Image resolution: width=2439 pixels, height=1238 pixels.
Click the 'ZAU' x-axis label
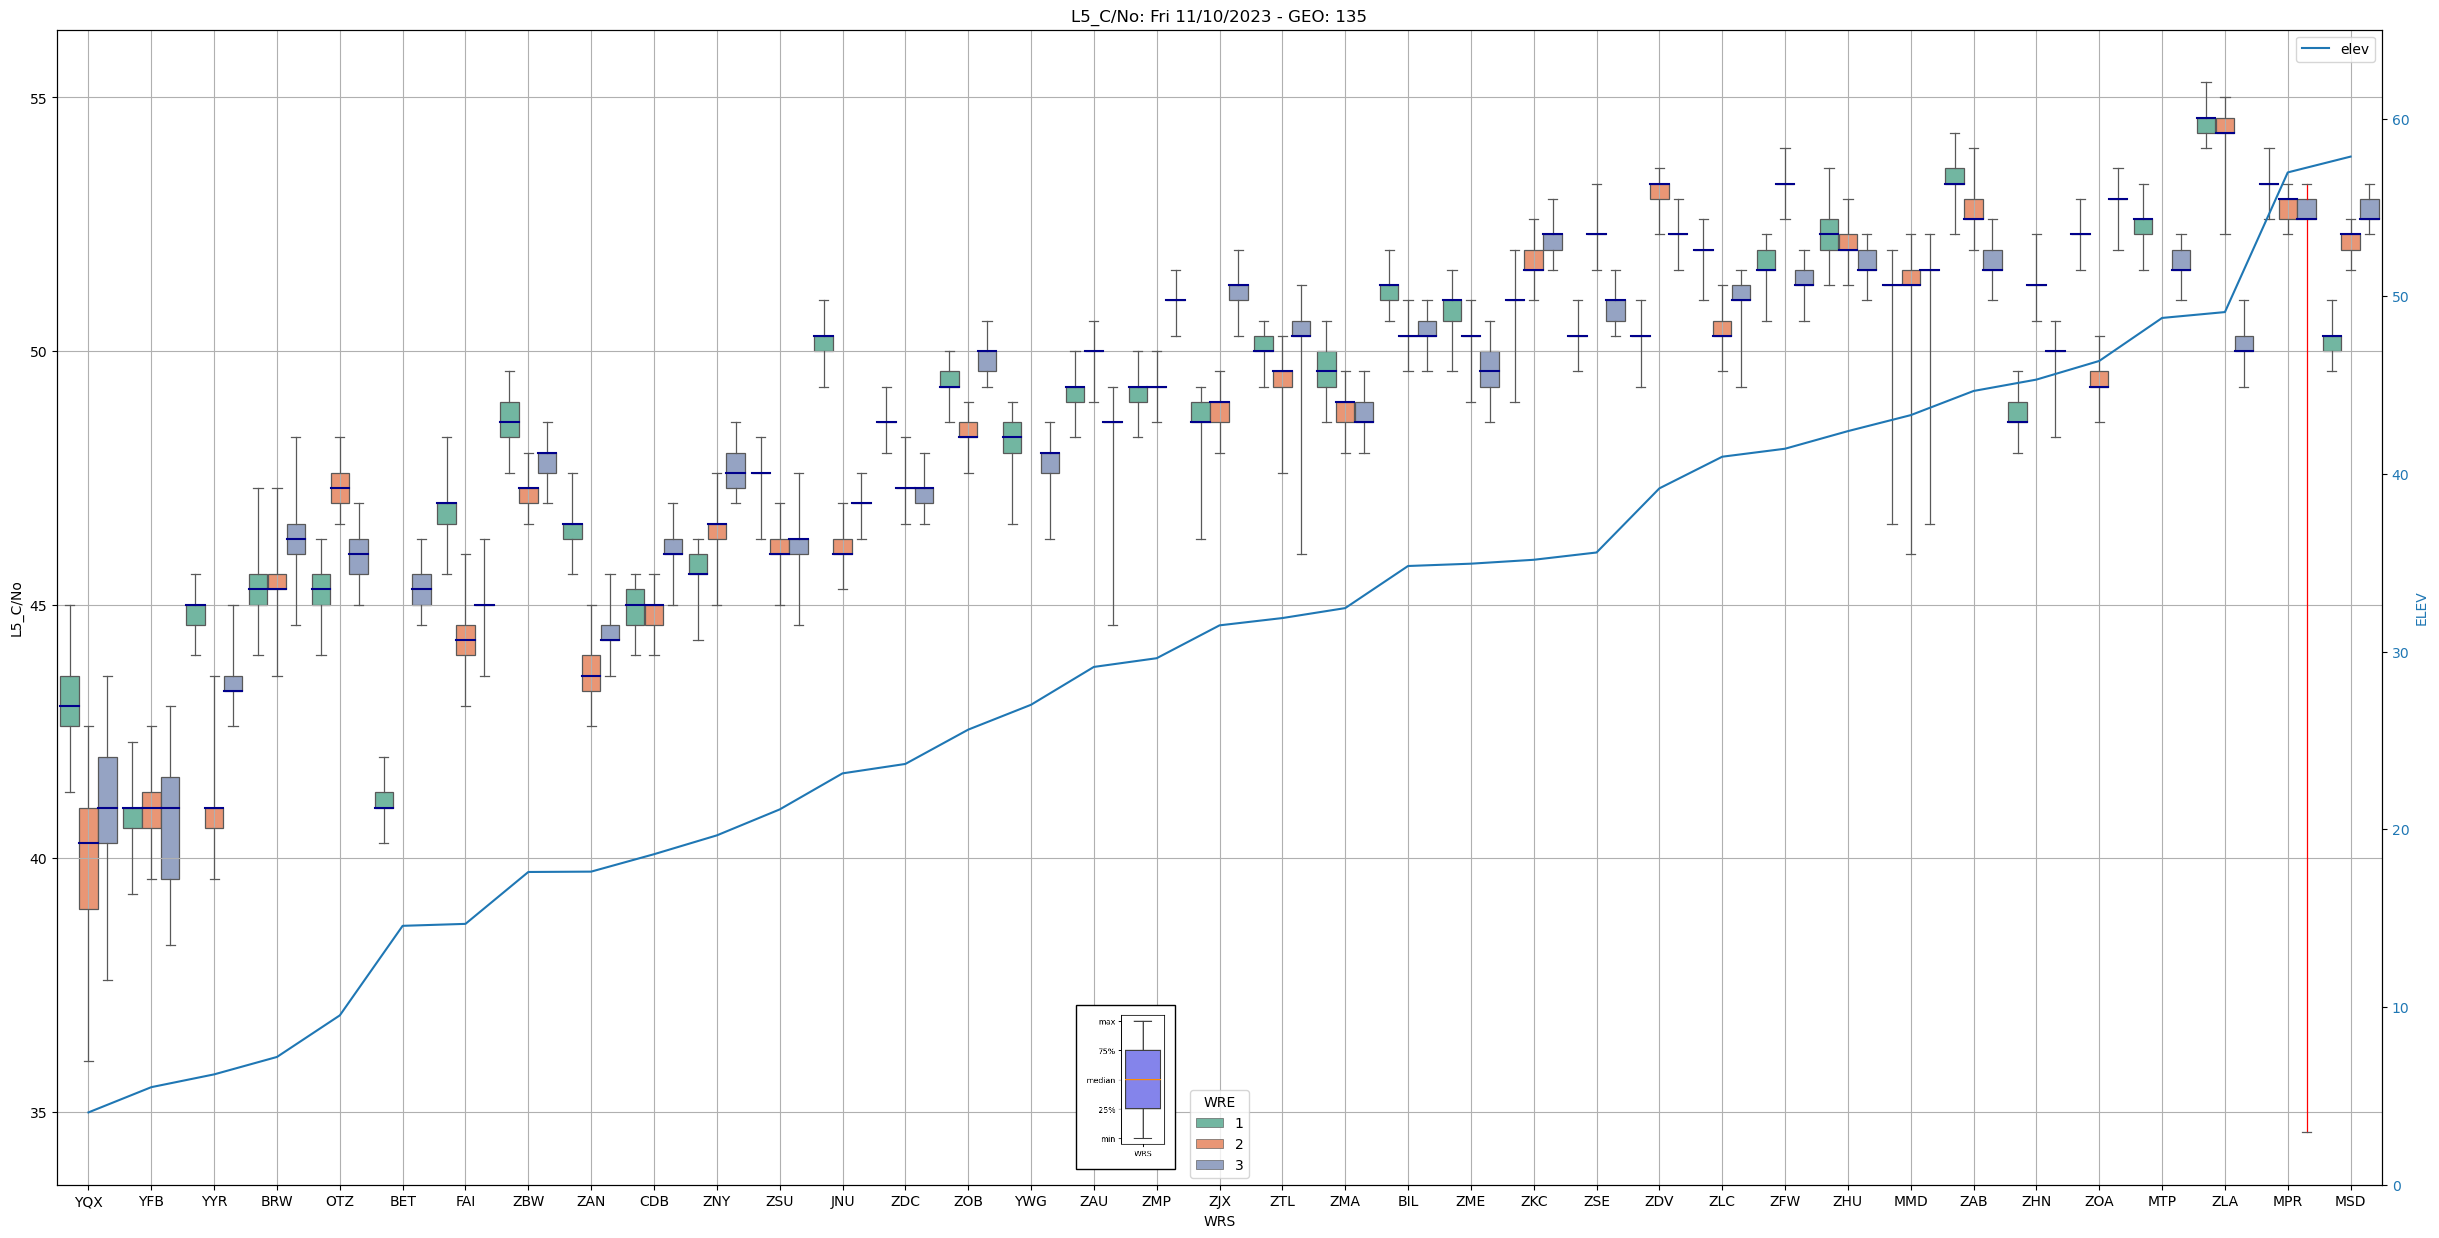[1094, 1201]
